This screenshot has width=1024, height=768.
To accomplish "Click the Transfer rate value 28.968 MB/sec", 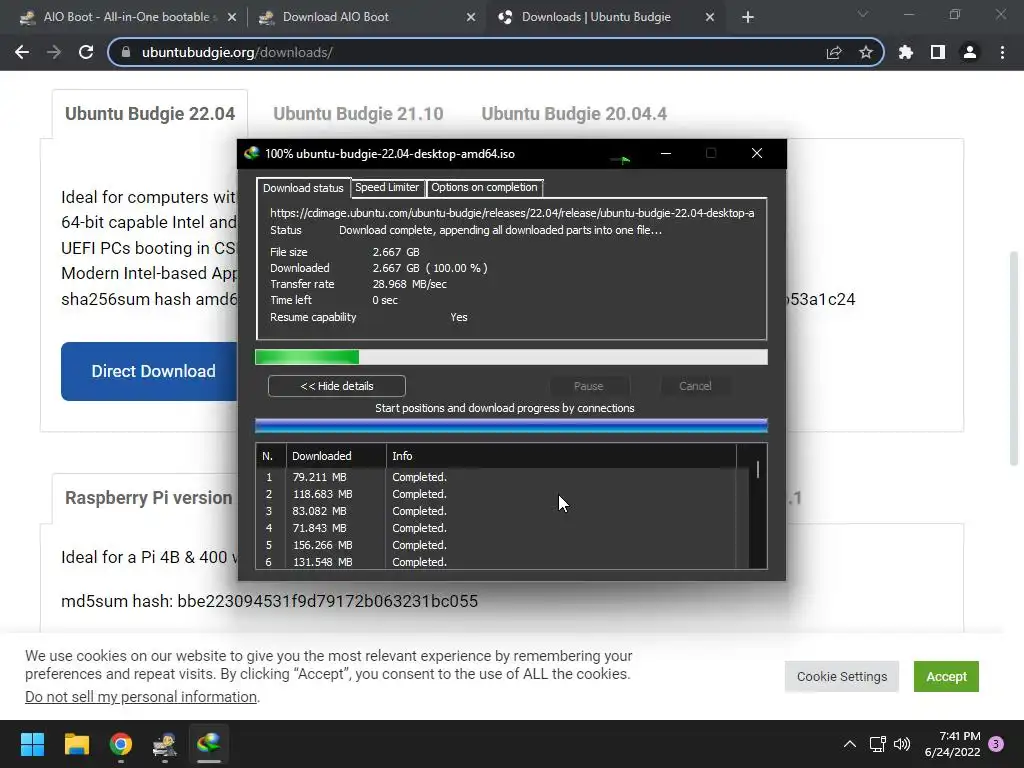I will (x=409, y=284).
